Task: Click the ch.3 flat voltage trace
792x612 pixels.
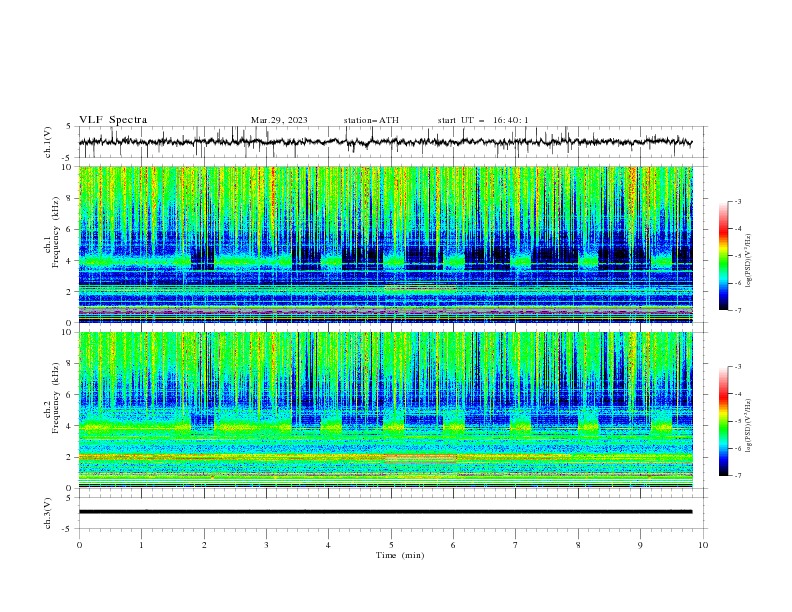Action: pyautogui.click(x=386, y=512)
